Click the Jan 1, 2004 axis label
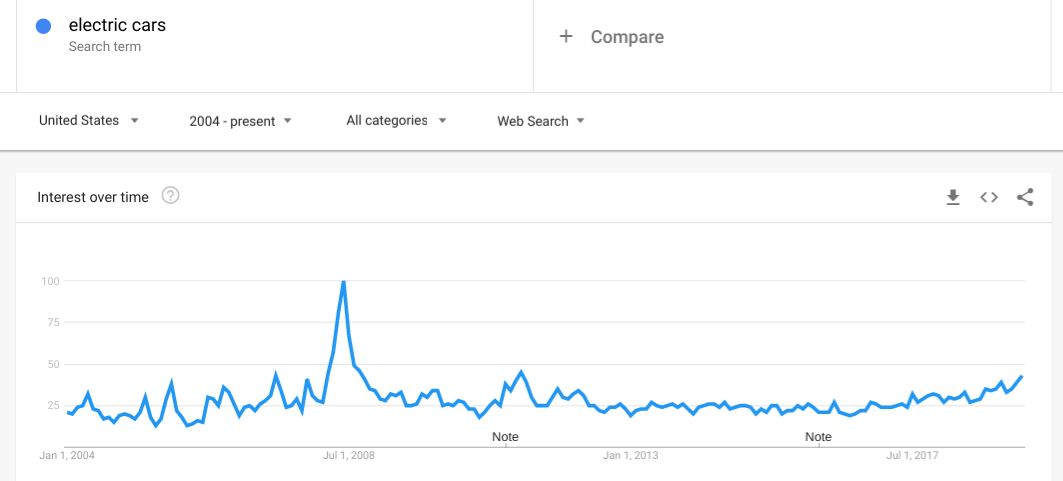Viewport: 1063px width, 481px height. coord(67,456)
